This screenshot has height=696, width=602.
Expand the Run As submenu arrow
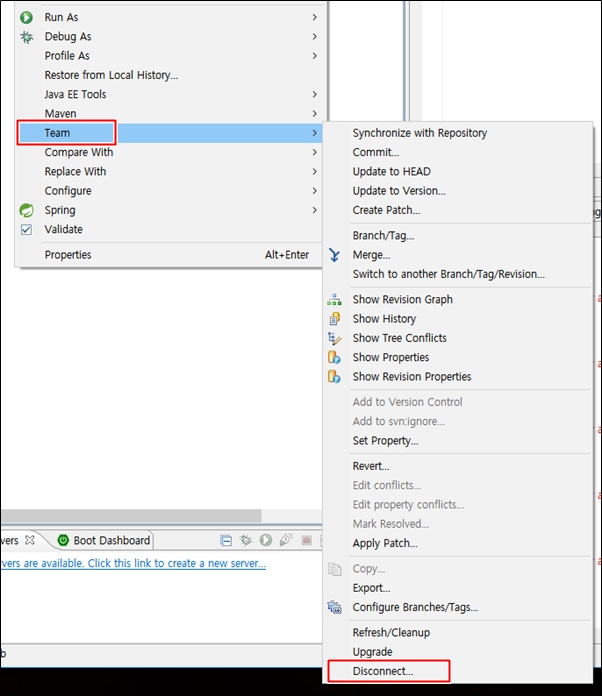pyautogui.click(x=314, y=17)
